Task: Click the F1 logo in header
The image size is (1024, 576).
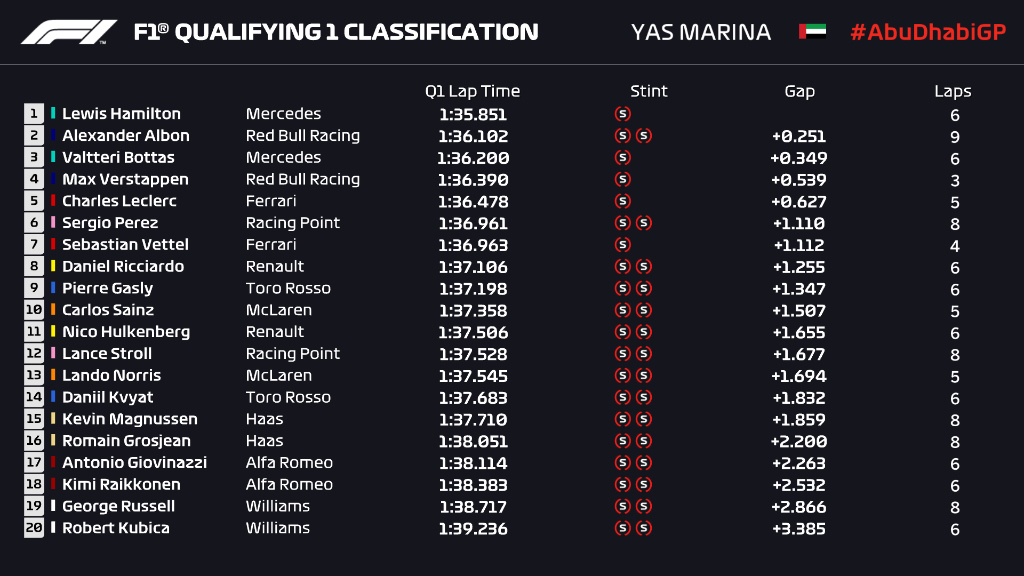Action: click(69, 32)
